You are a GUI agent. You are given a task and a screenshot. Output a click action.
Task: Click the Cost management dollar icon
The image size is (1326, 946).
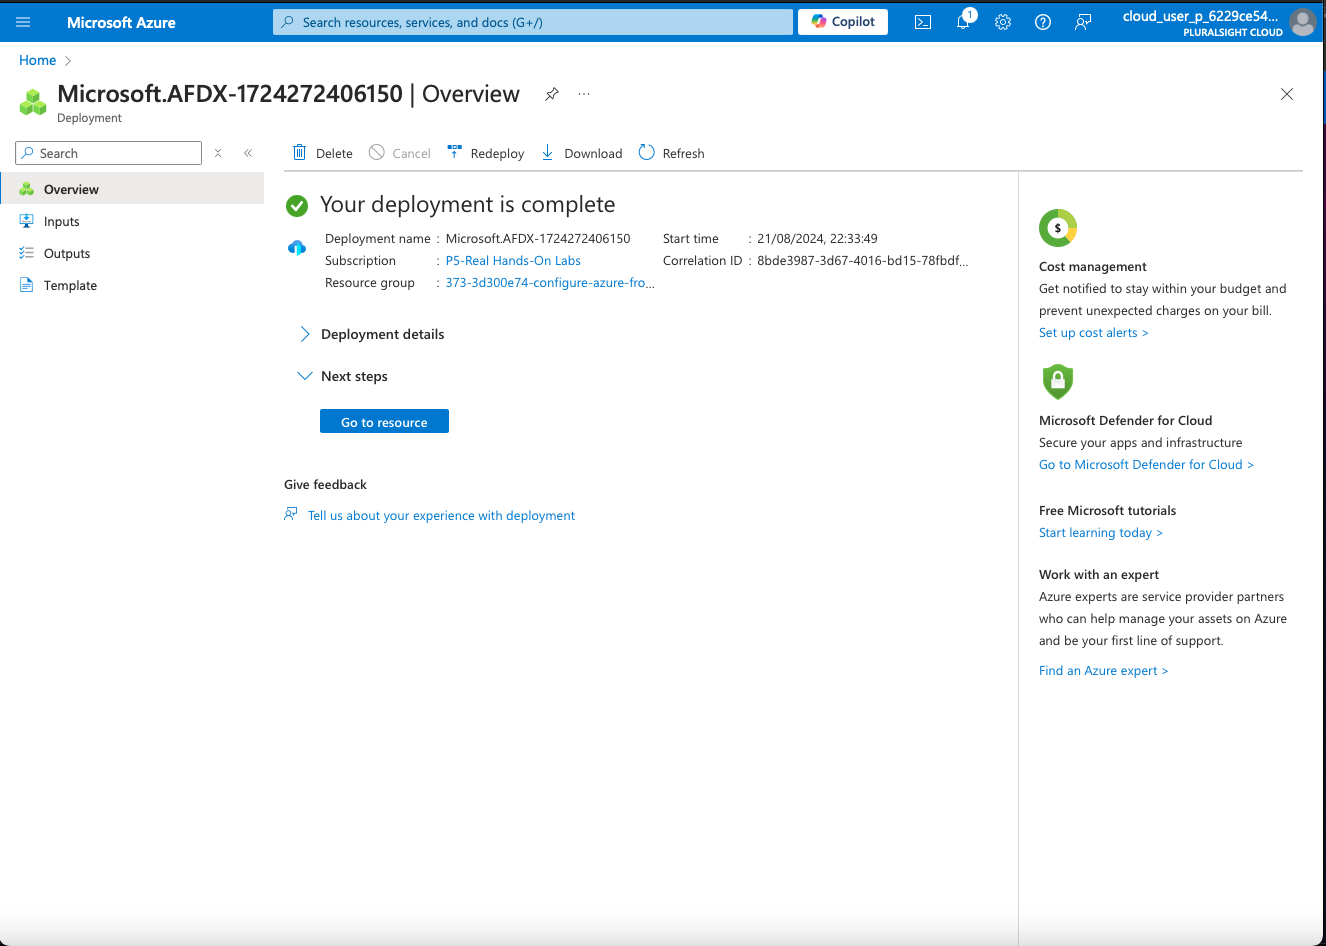[x=1058, y=228]
